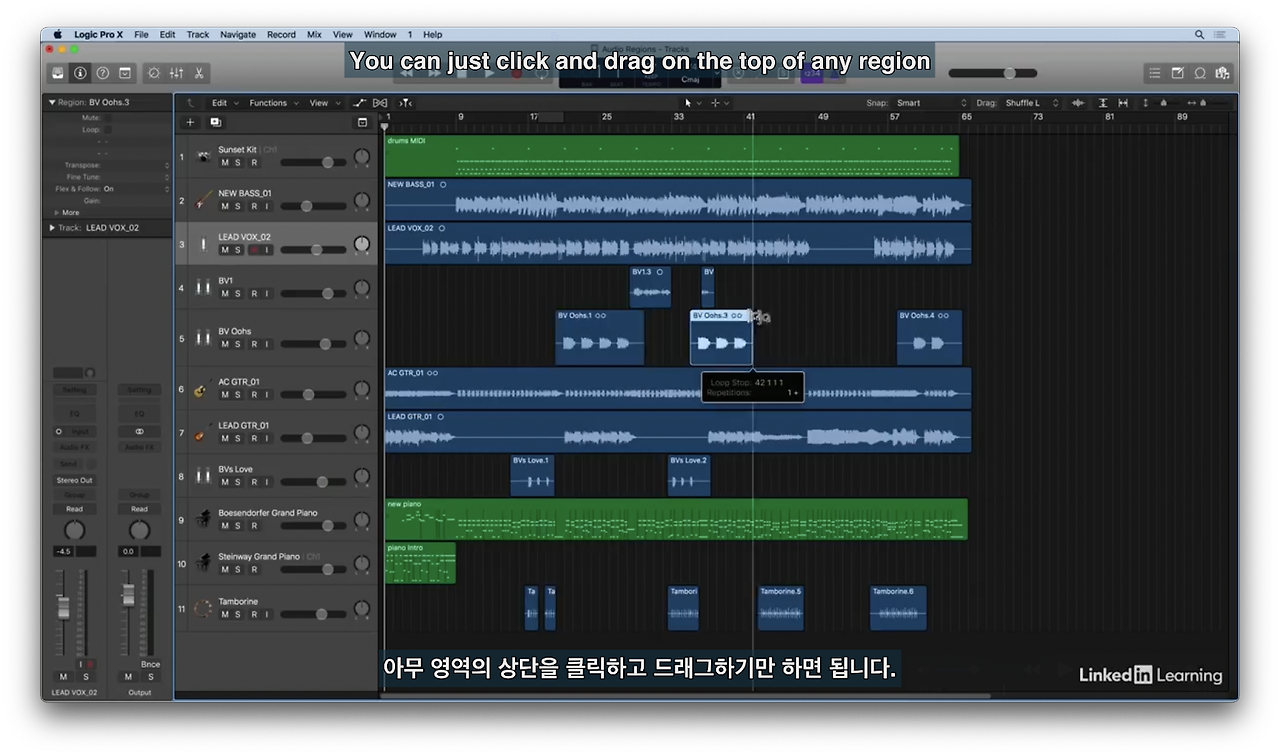The height and width of the screenshot is (756, 1280).
Task: Open the Quick Help question-mark icon
Action: (102, 73)
